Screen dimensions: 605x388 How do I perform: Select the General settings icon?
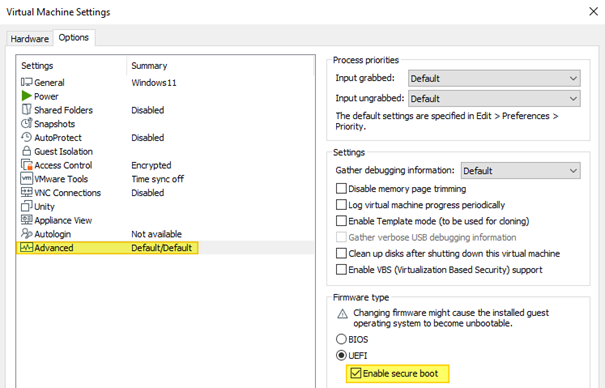27,82
